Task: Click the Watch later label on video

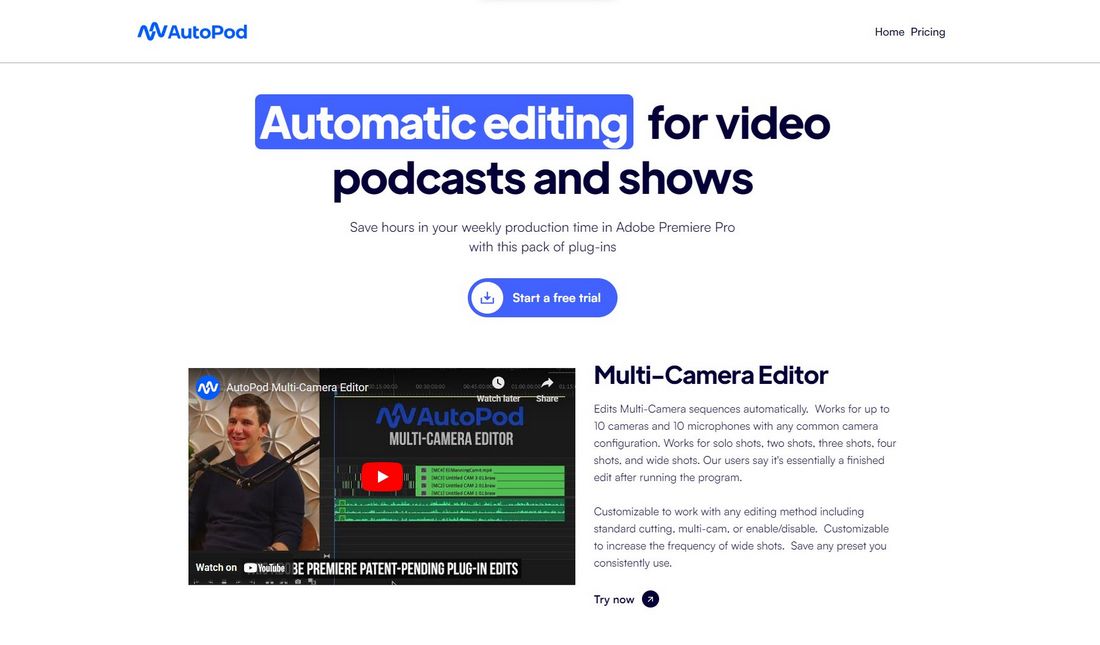Action: point(498,399)
